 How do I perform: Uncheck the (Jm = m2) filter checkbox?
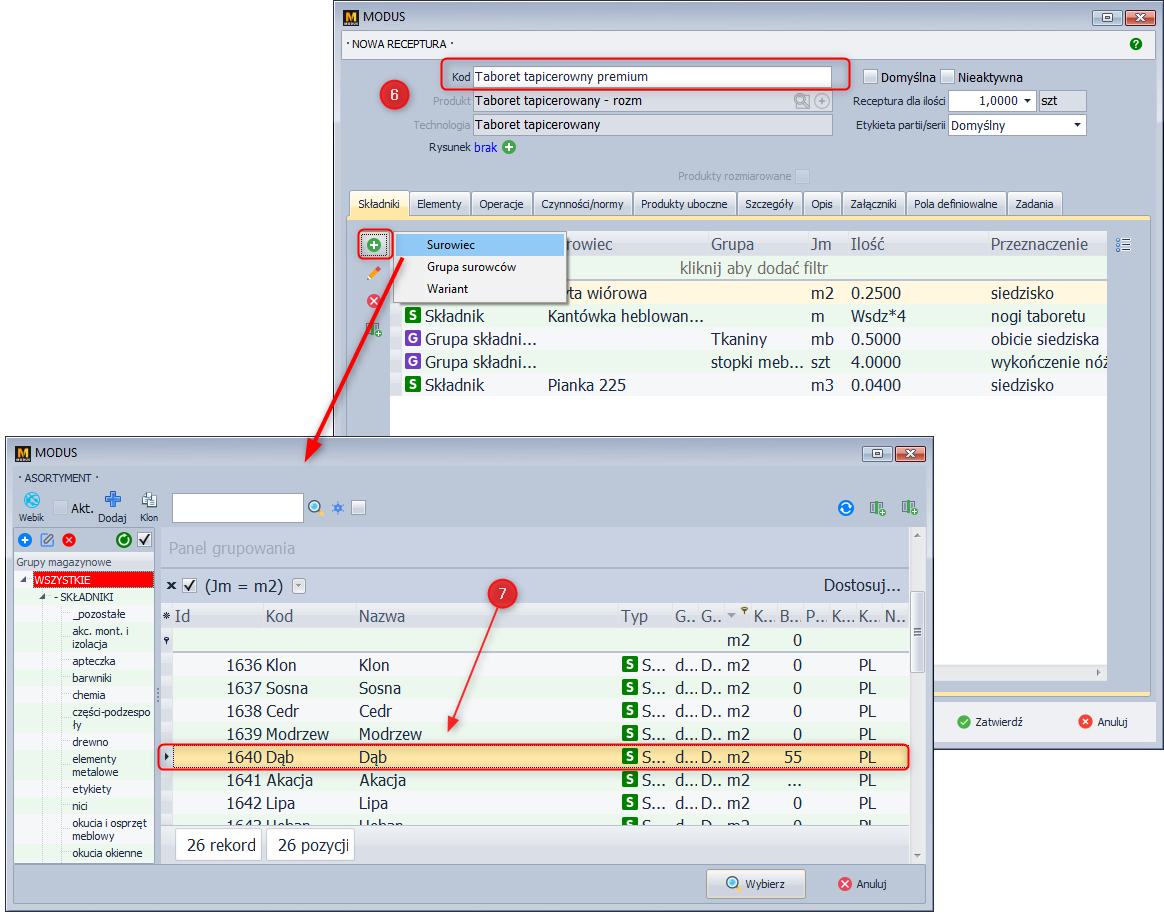point(190,586)
